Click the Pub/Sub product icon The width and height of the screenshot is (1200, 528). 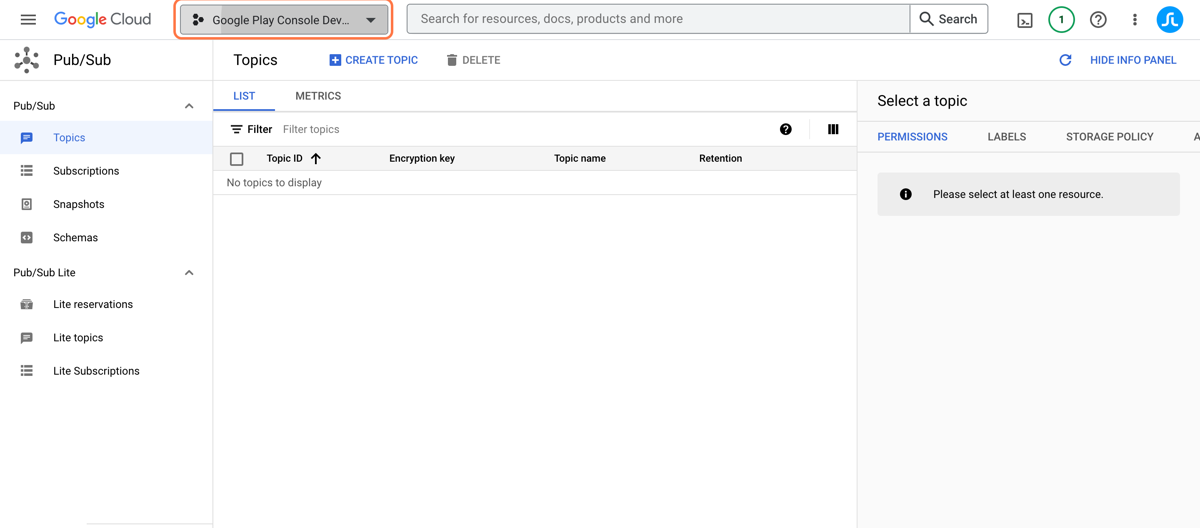pos(27,60)
